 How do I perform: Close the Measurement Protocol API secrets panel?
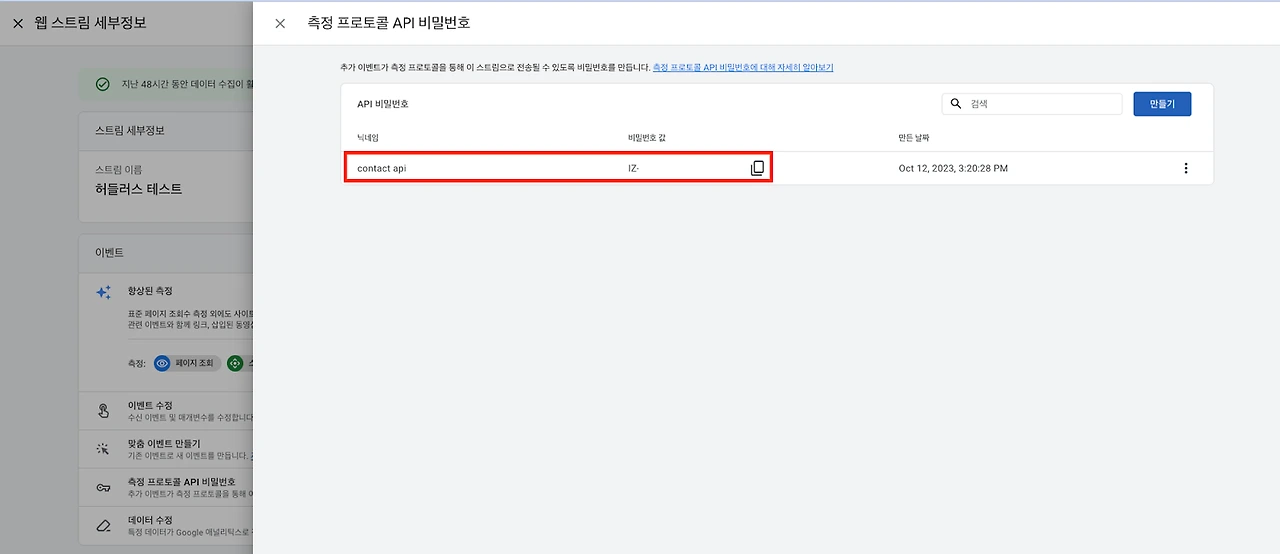tap(280, 23)
